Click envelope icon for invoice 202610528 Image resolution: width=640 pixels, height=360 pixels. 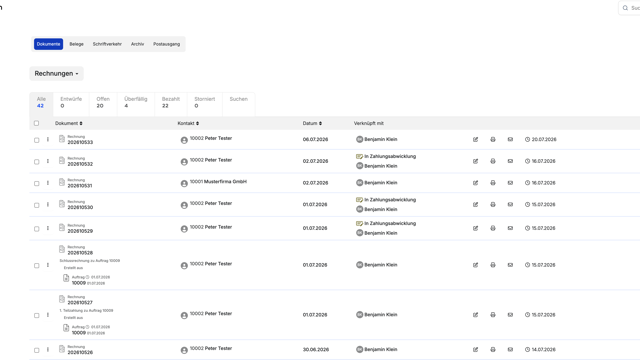(x=510, y=265)
